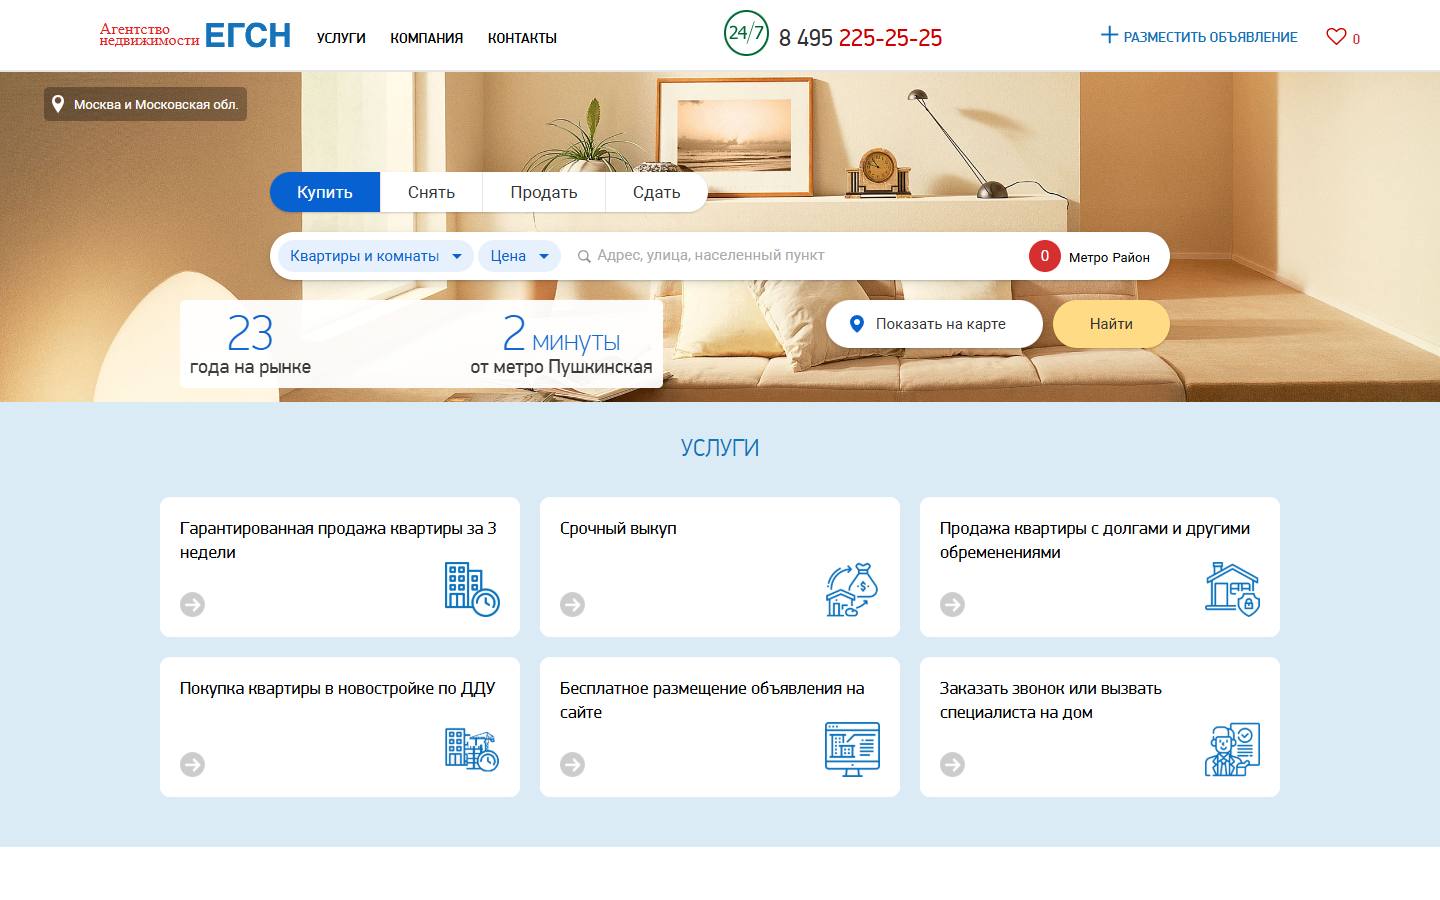
Task: Change region Москва и Московская обл.
Action: 145,104
